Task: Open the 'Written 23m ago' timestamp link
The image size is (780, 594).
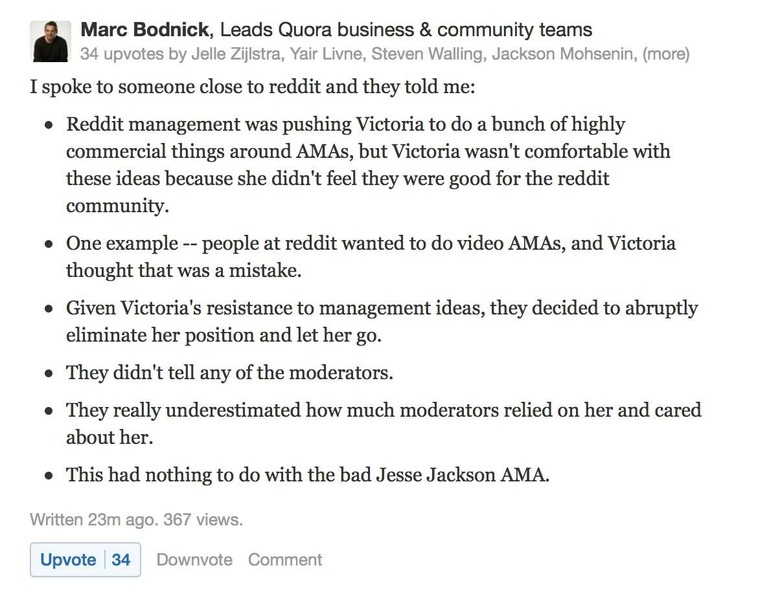Action: (x=94, y=519)
